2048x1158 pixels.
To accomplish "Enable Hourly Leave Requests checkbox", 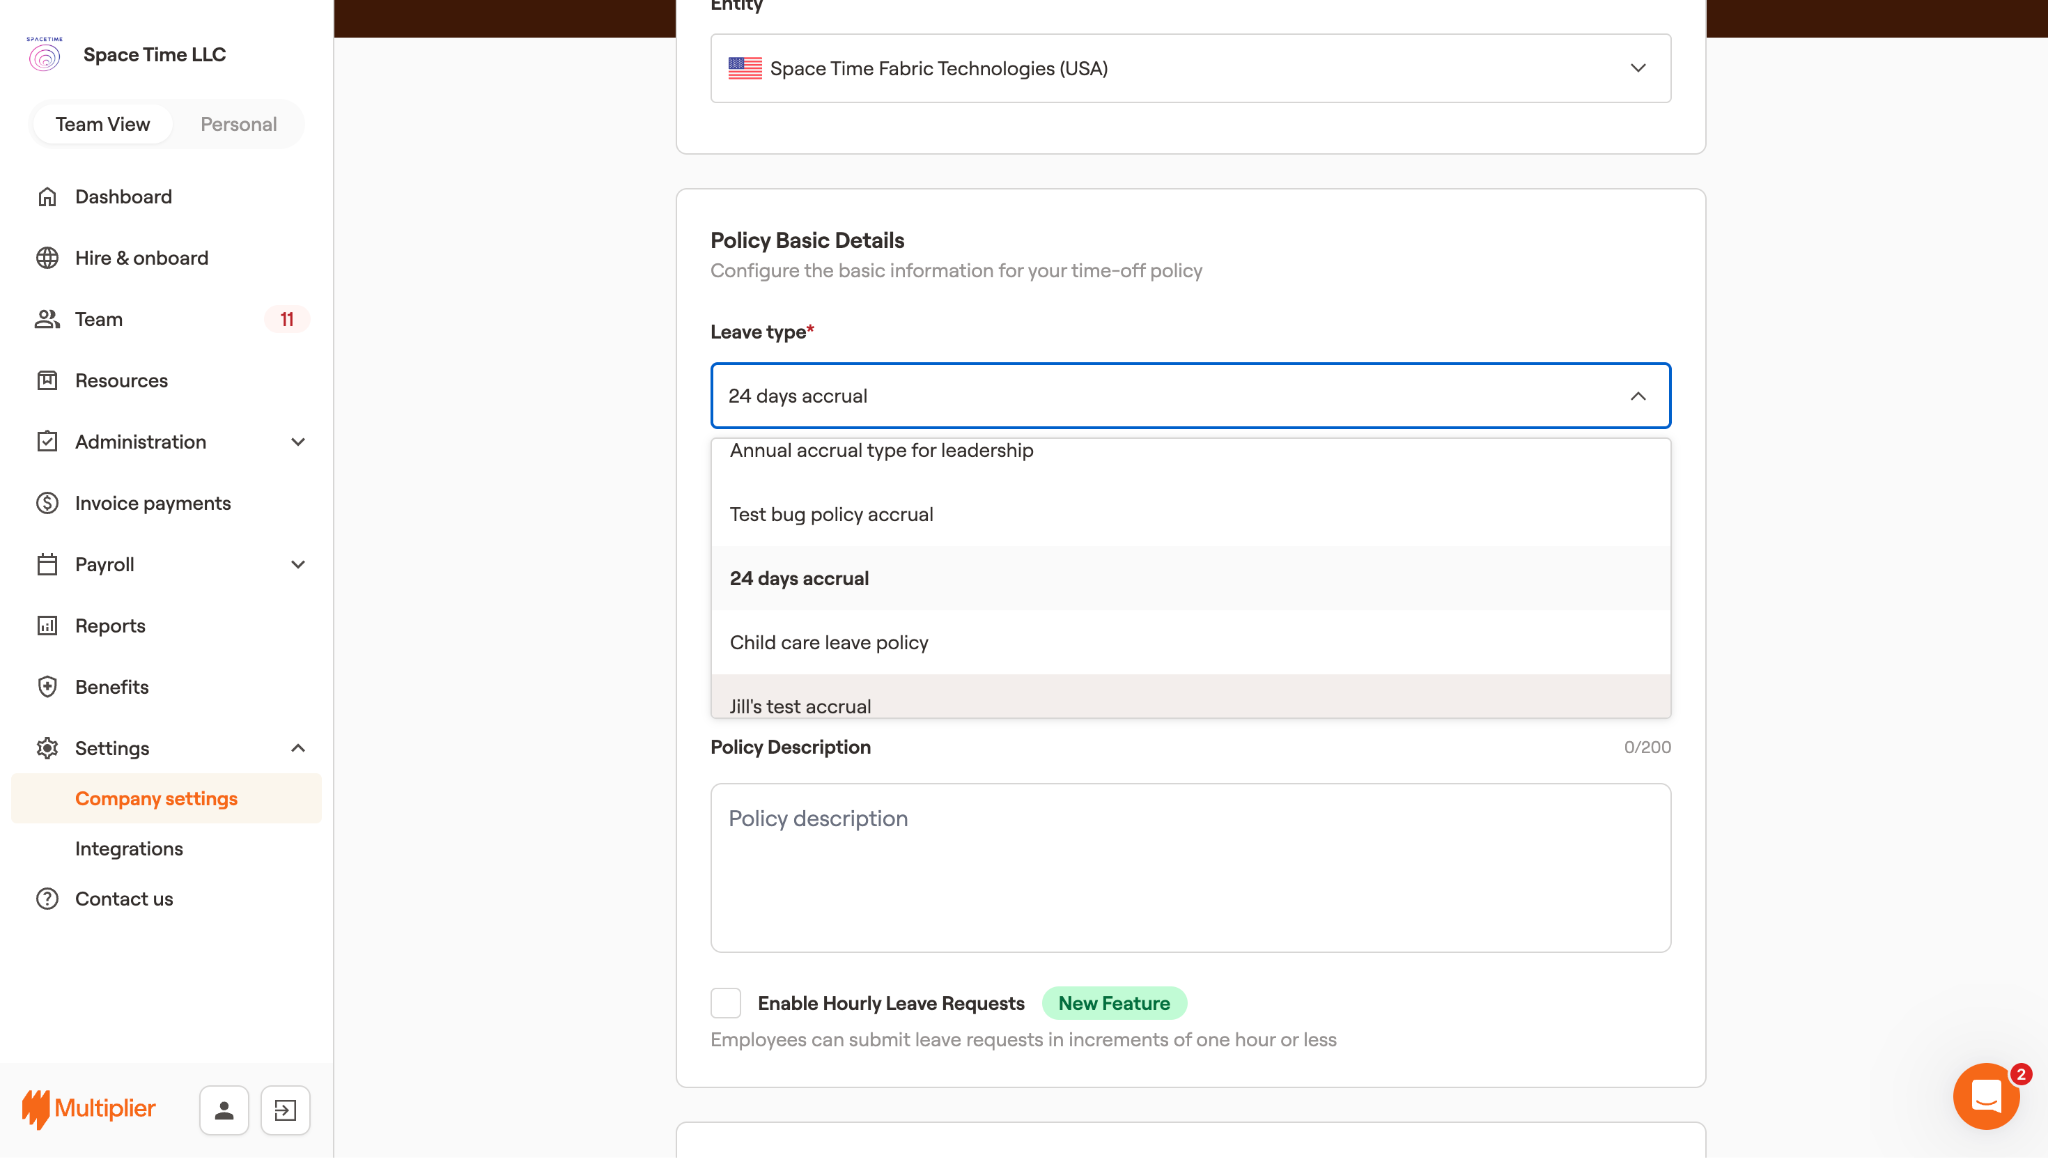I will coord(726,1003).
